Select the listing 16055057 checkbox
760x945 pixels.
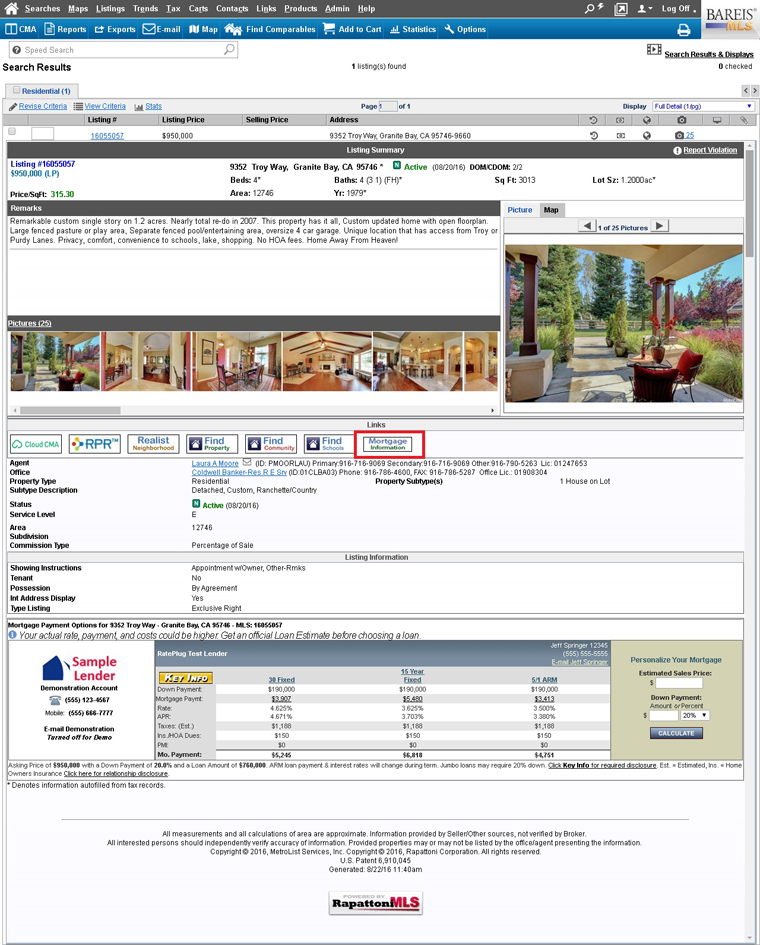[x=12, y=132]
